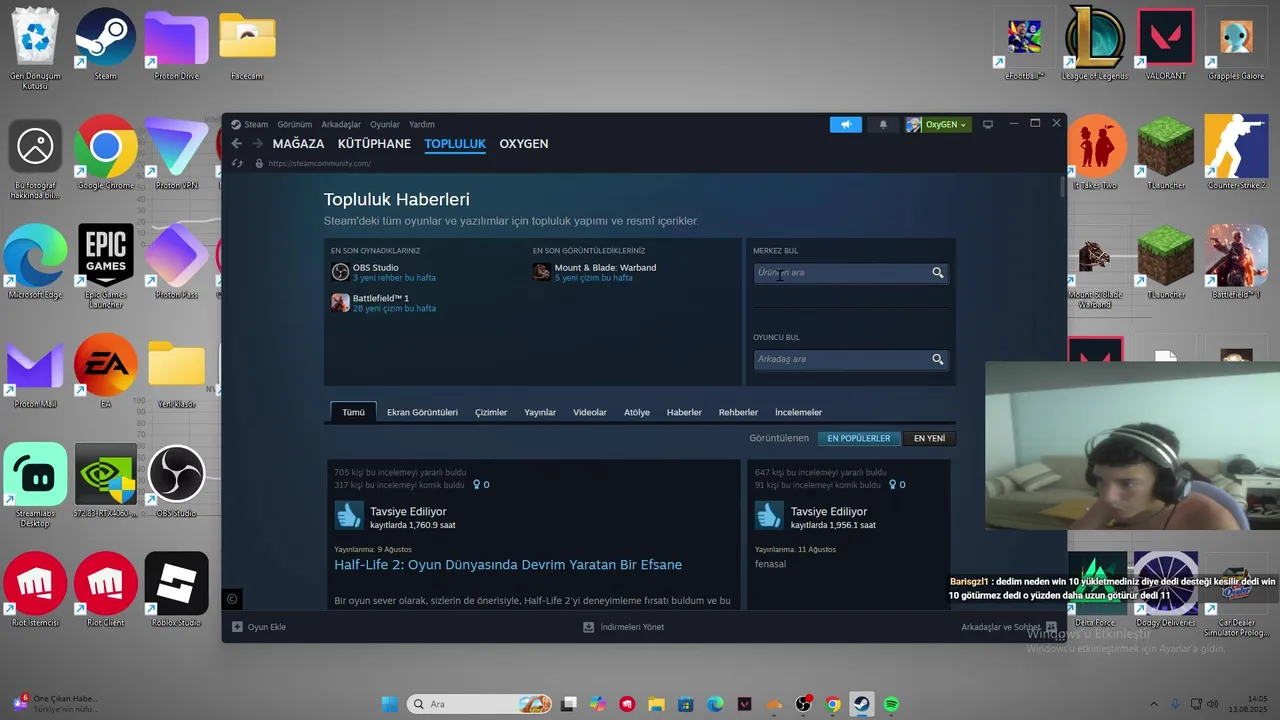Click the Windows Start button

(x=389, y=704)
